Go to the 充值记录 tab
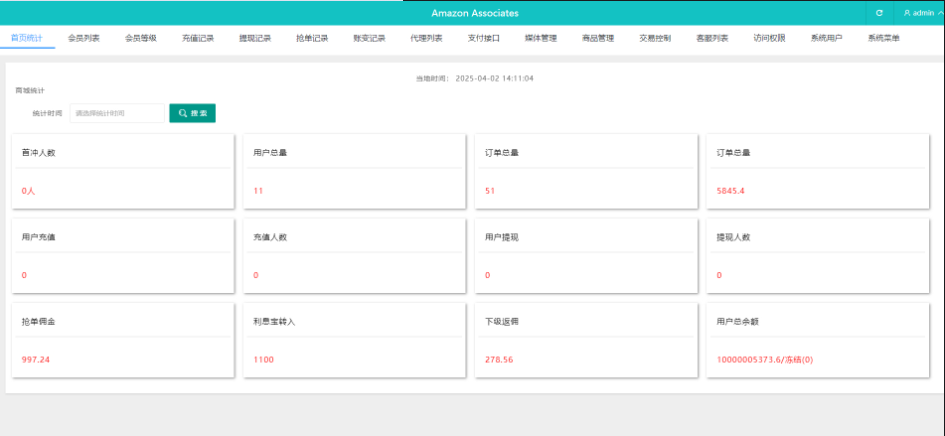This screenshot has height=436, width=945. pos(198,38)
